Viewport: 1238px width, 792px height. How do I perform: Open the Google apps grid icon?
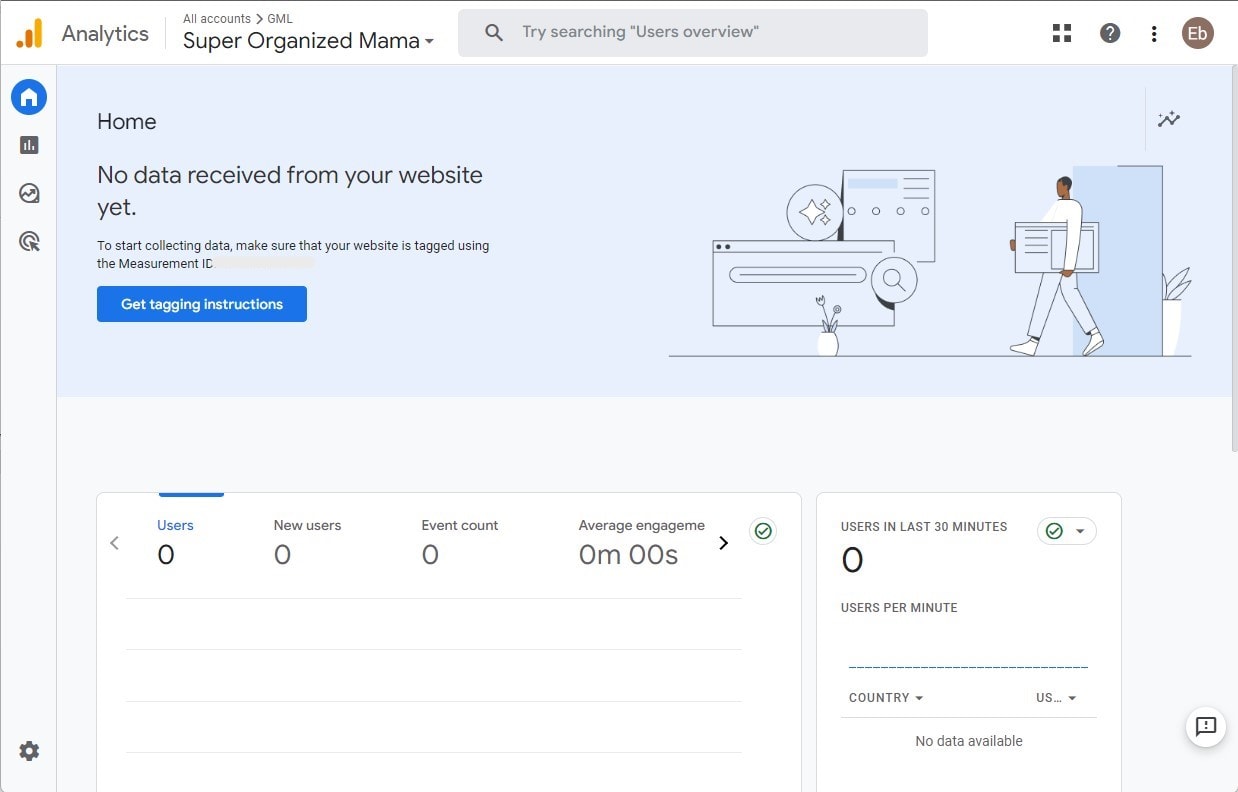coord(1062,33)
